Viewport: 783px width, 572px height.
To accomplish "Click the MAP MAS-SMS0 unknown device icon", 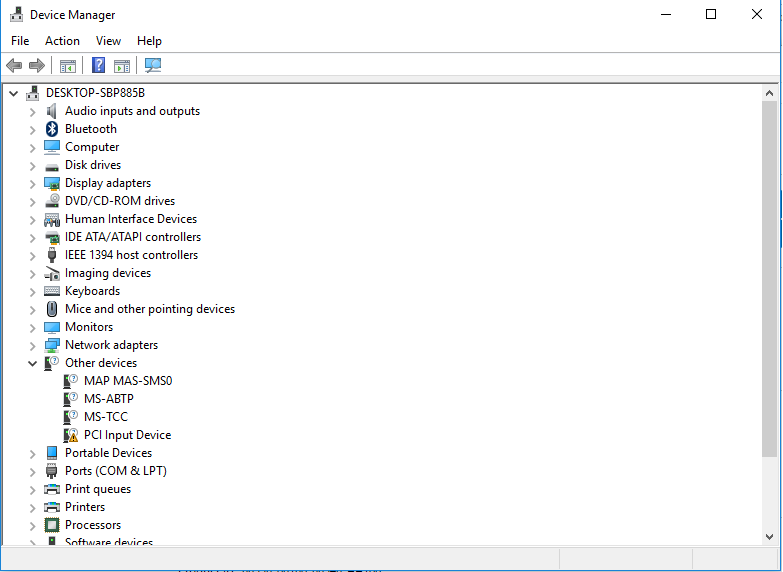I will coord(70,381).
